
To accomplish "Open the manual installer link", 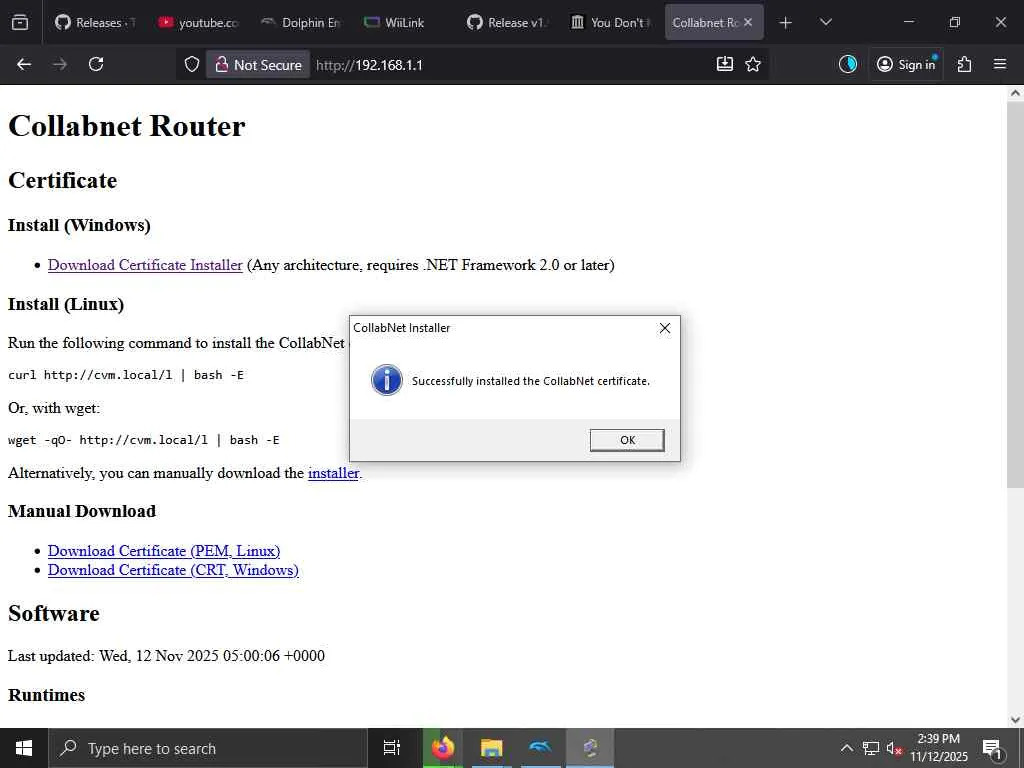I will coord(334,473).
